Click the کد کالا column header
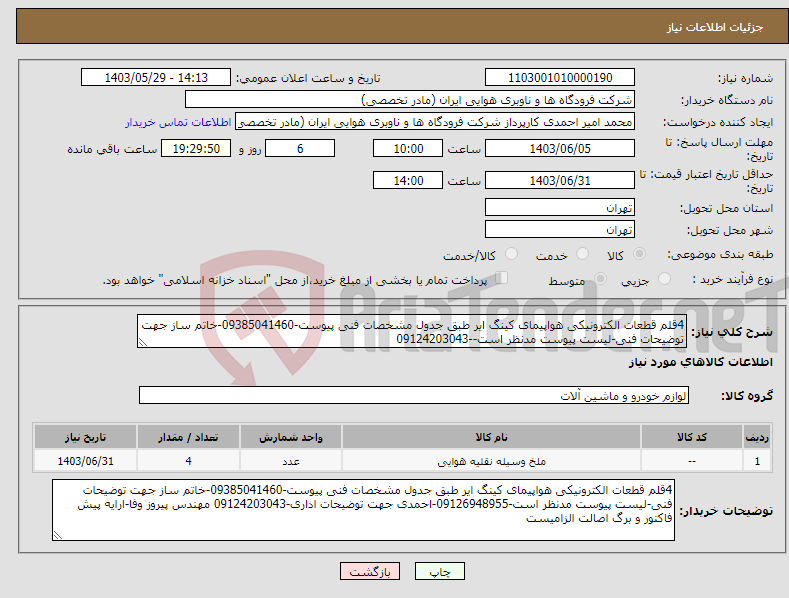The image size is (789, 598). click(x=692, y=437)
